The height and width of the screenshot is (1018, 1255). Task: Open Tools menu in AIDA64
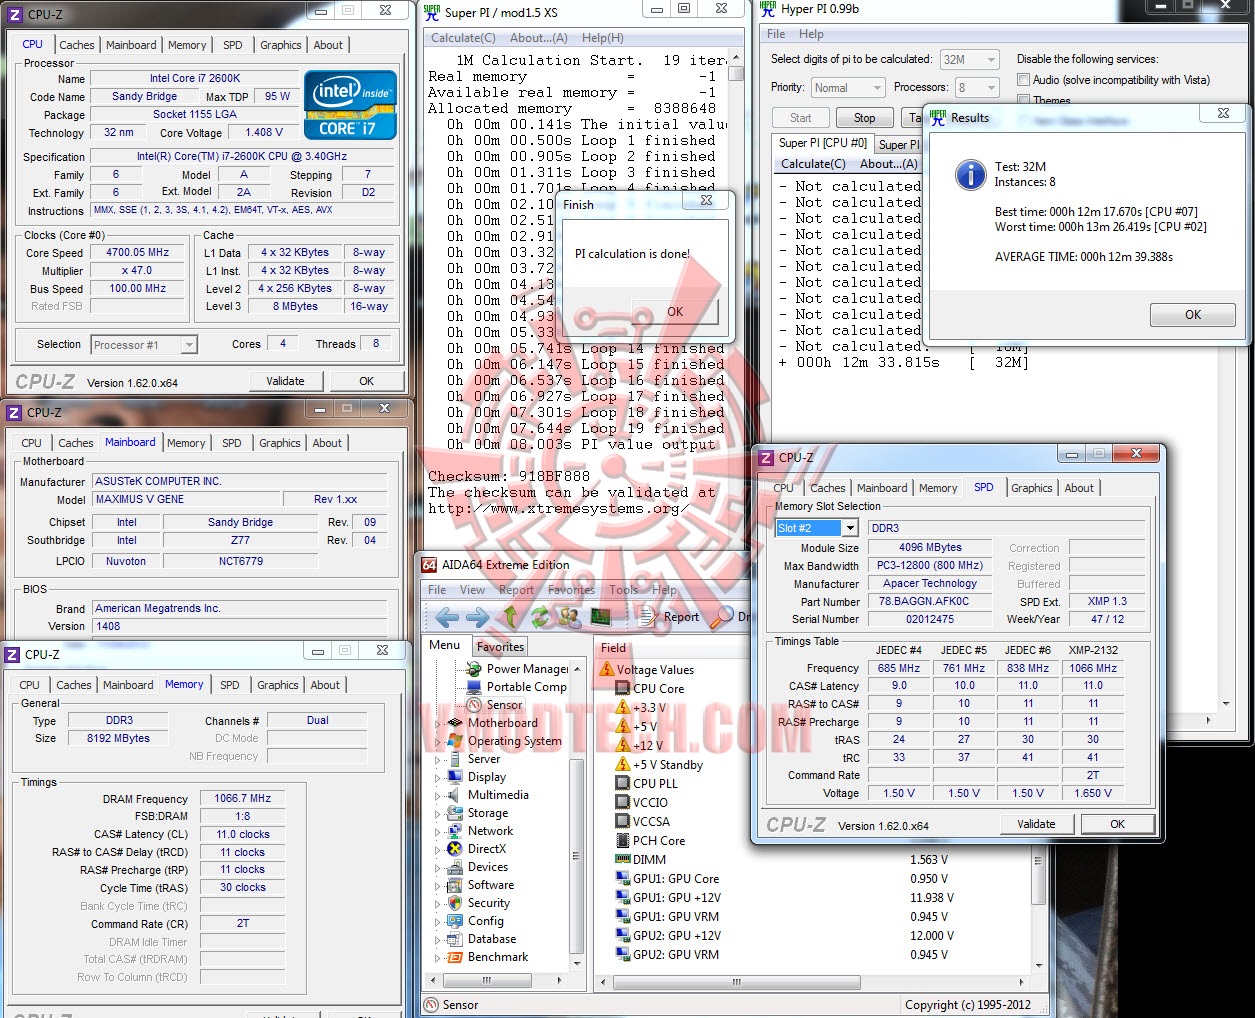[623, 590]
